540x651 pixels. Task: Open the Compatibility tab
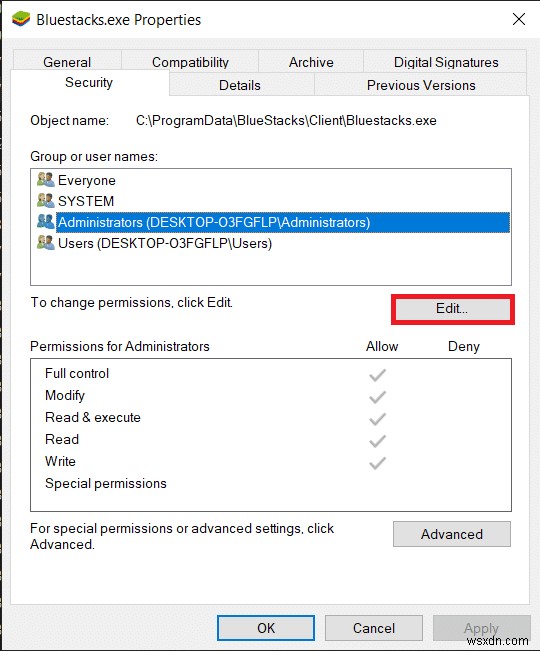[x=190, y=62]
